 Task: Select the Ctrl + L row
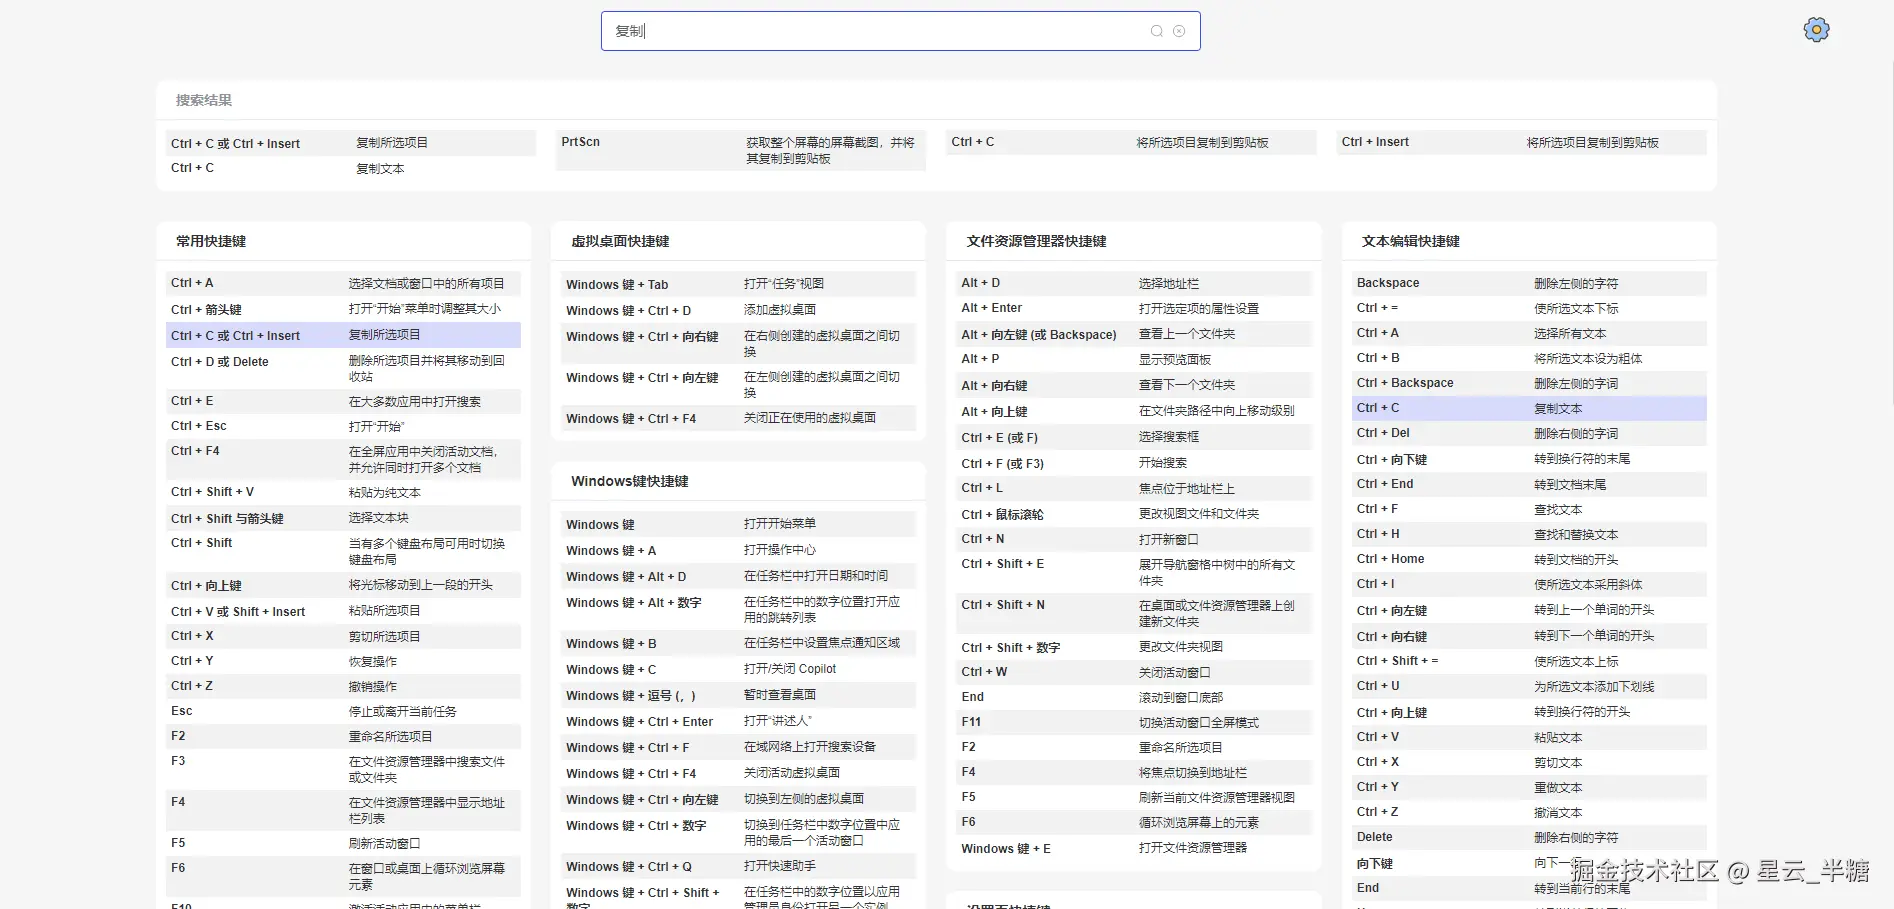coord(1134,488)
